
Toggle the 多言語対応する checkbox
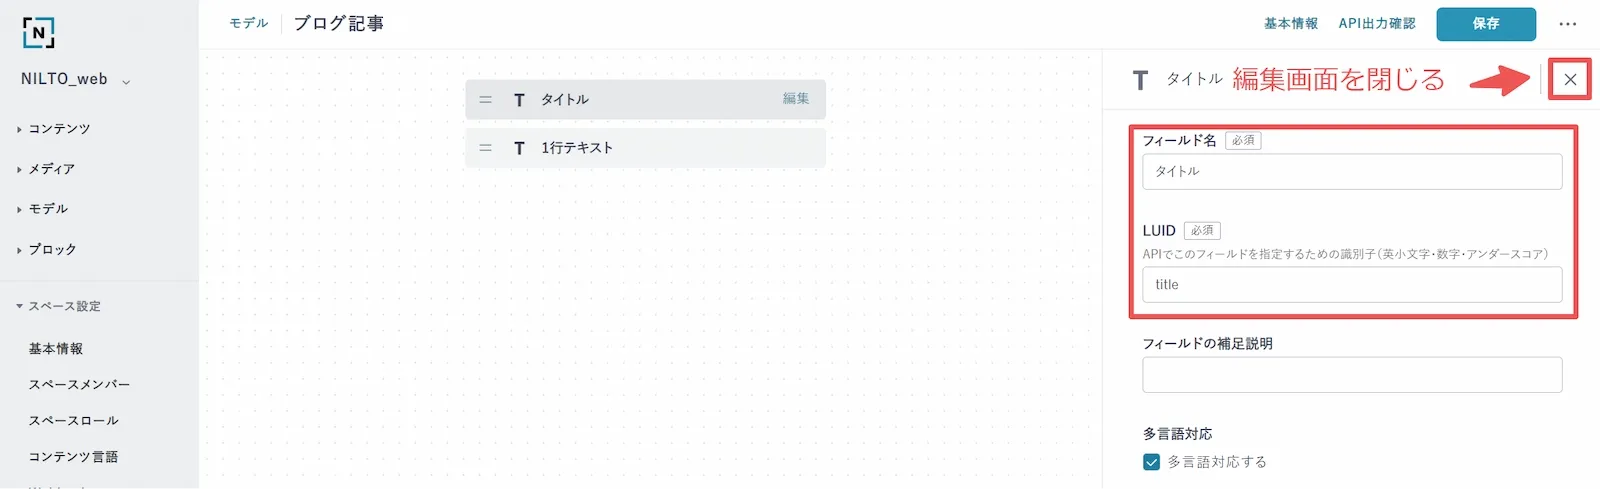click(1151, 462)
